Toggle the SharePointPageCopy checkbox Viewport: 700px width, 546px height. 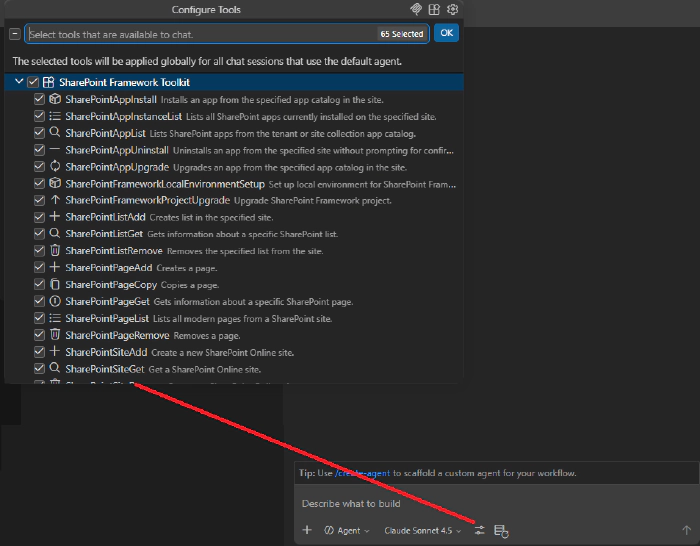pyautogui.click(x=39, y=284)
